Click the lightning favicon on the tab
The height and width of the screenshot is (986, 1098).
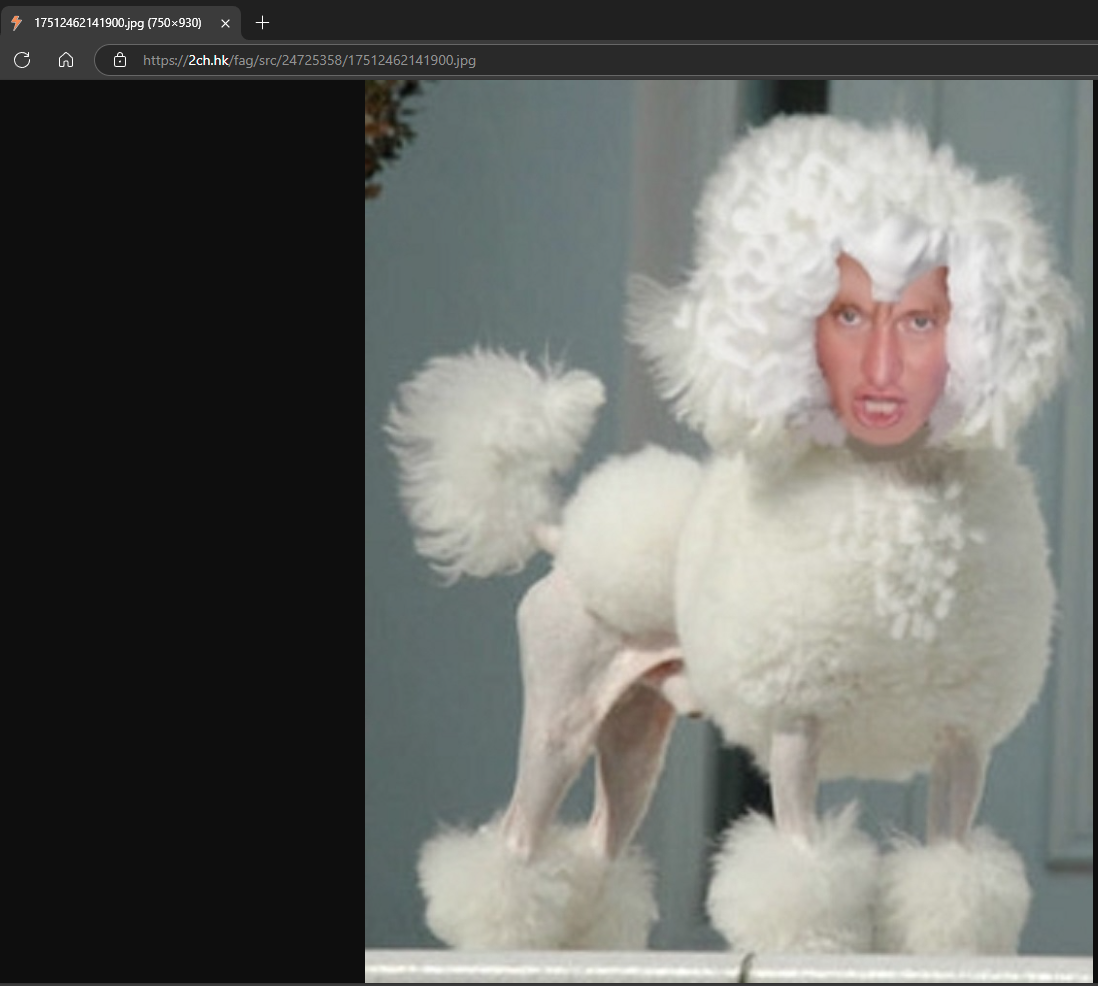pos(17,22)
